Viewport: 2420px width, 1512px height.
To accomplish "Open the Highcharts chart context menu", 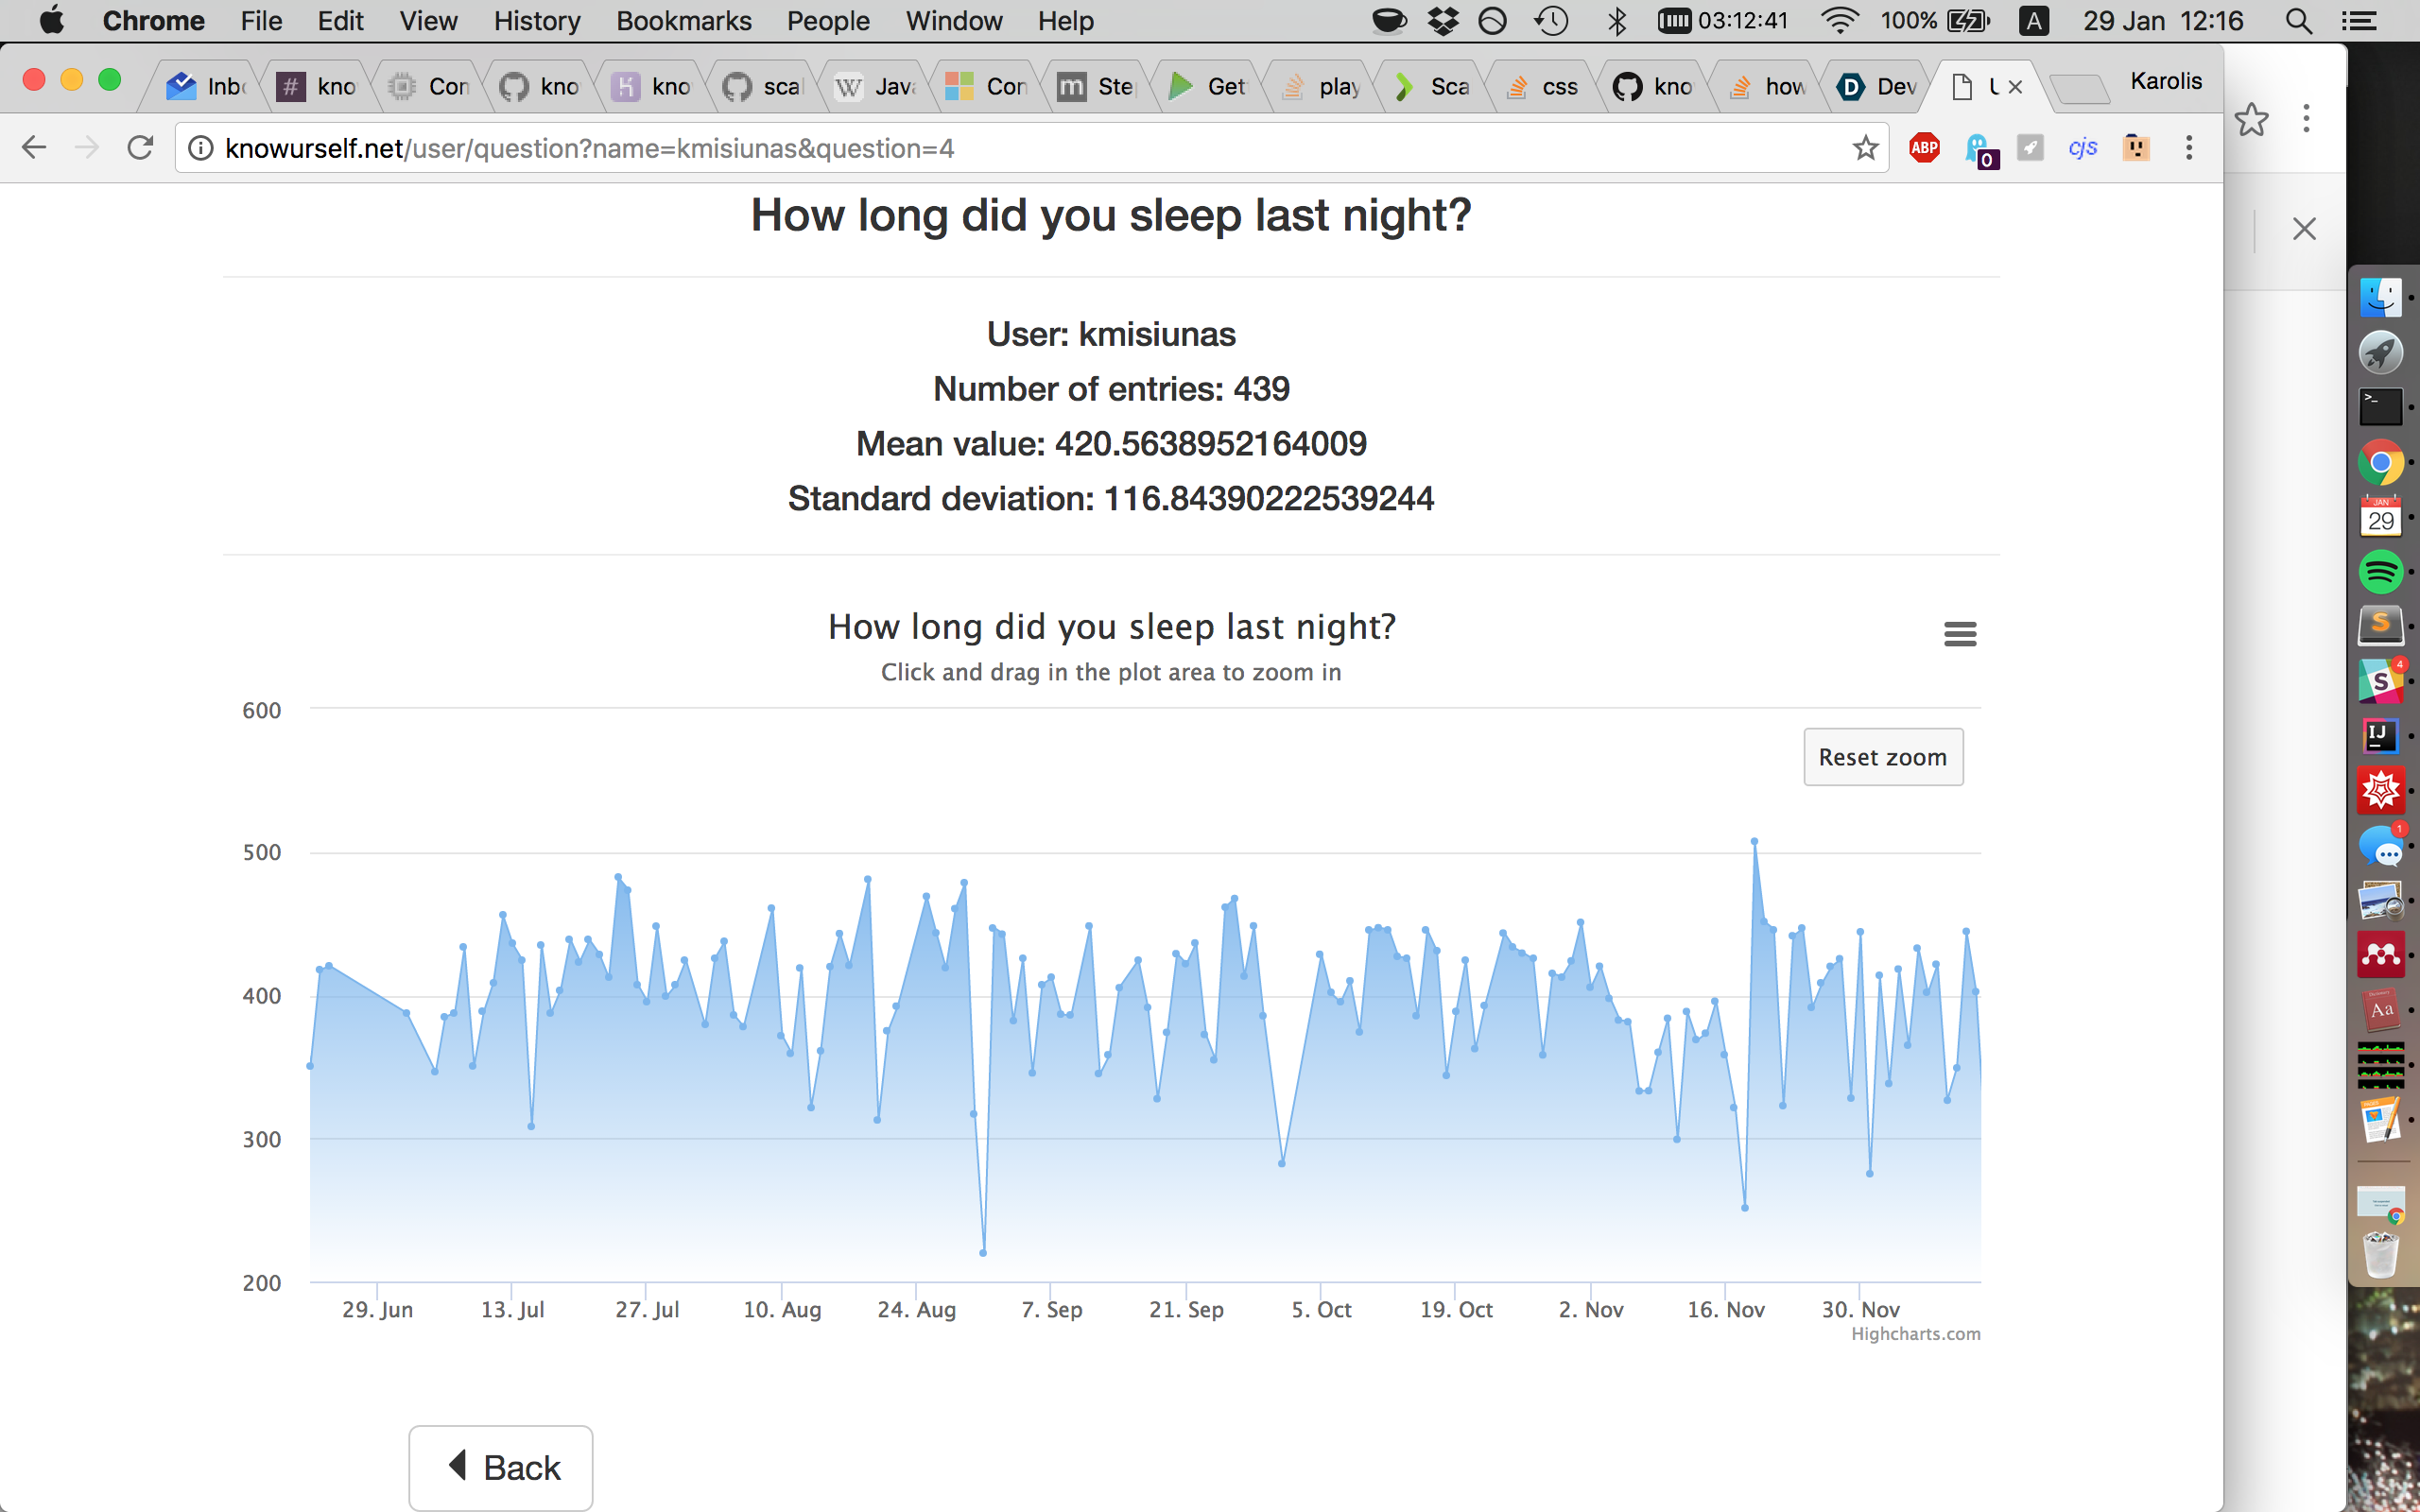I will click(x=1959, y=634).
